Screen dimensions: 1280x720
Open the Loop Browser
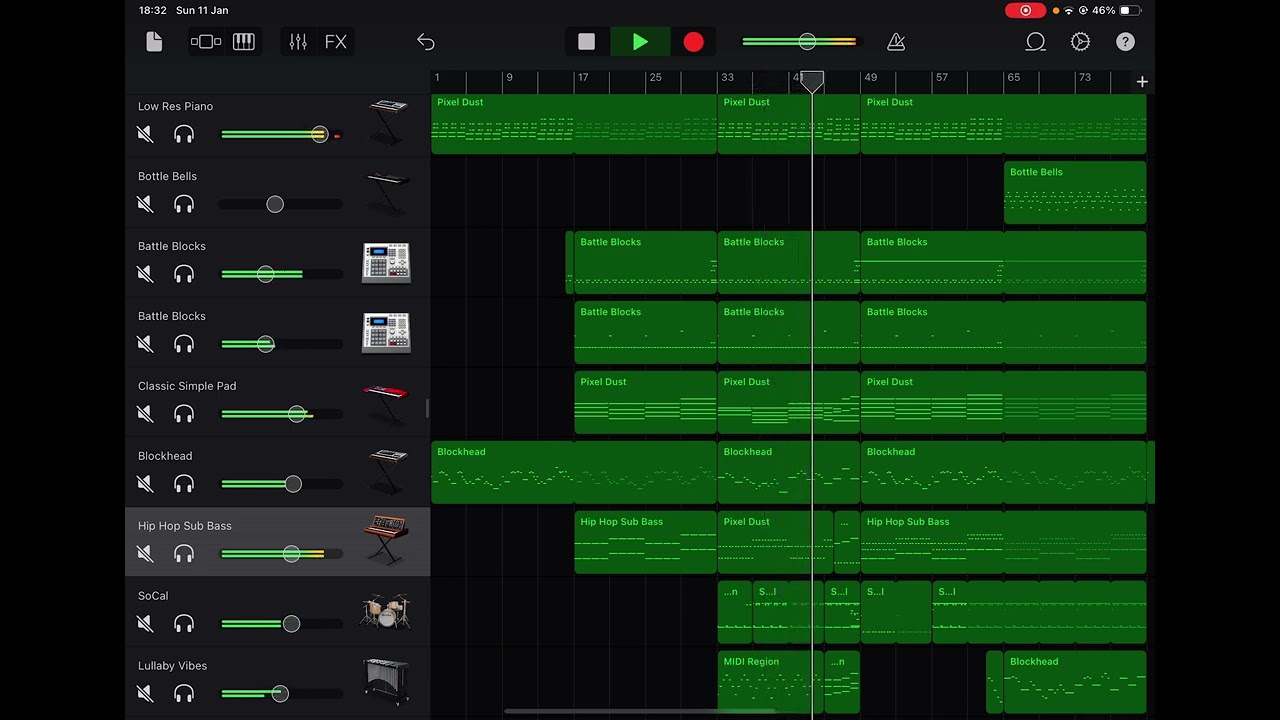(x=1035, y=42)
